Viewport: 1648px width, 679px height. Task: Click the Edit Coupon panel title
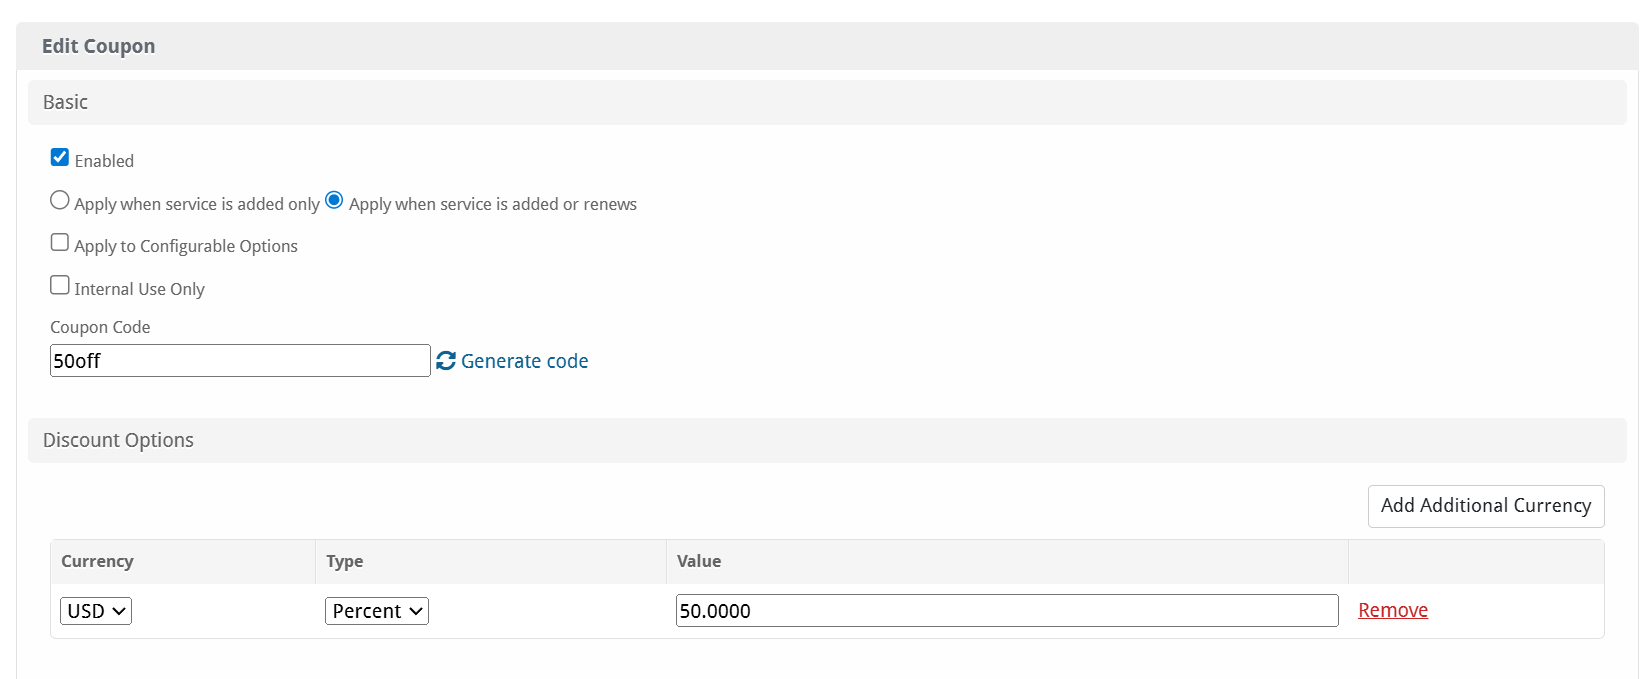point(98,46)
